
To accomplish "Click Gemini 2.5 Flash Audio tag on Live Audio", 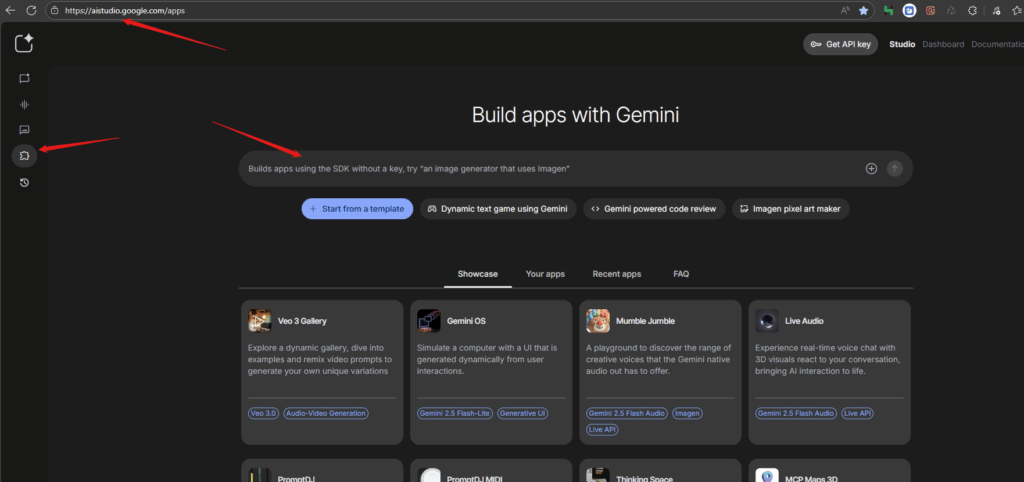I will coord(796,413).
